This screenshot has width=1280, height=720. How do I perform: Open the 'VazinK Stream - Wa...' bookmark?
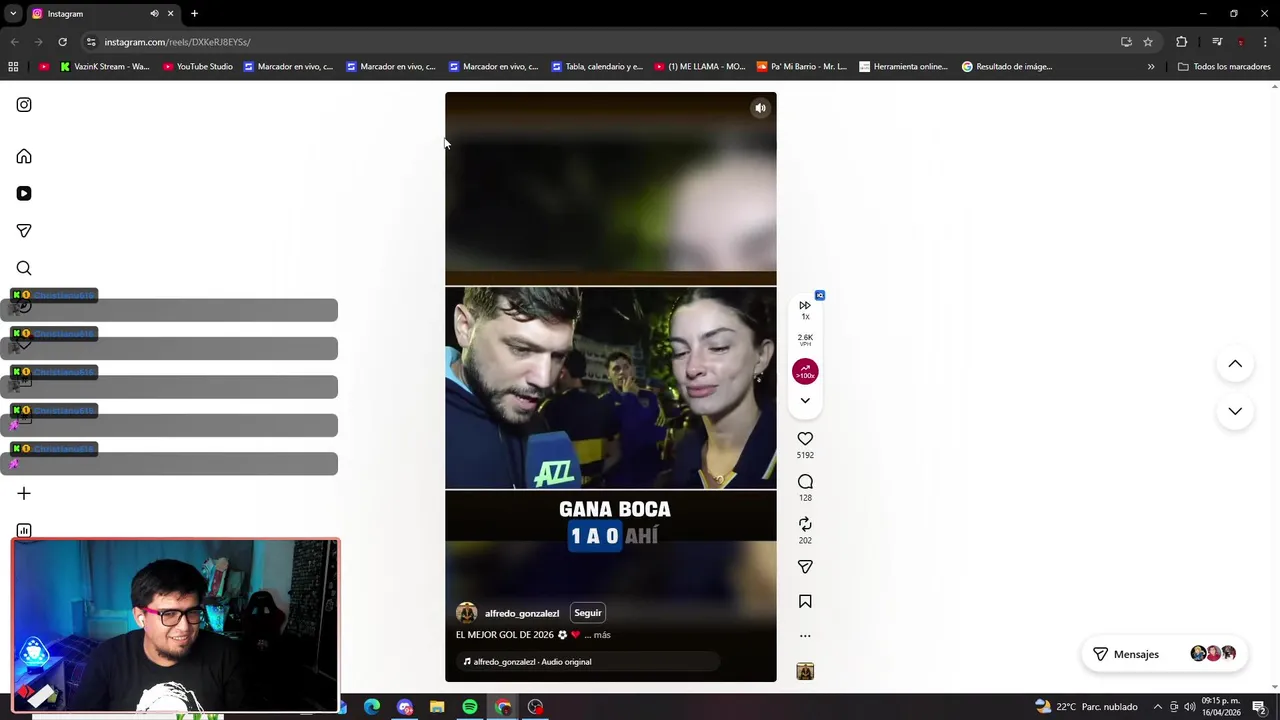click(x=105, y=67)
